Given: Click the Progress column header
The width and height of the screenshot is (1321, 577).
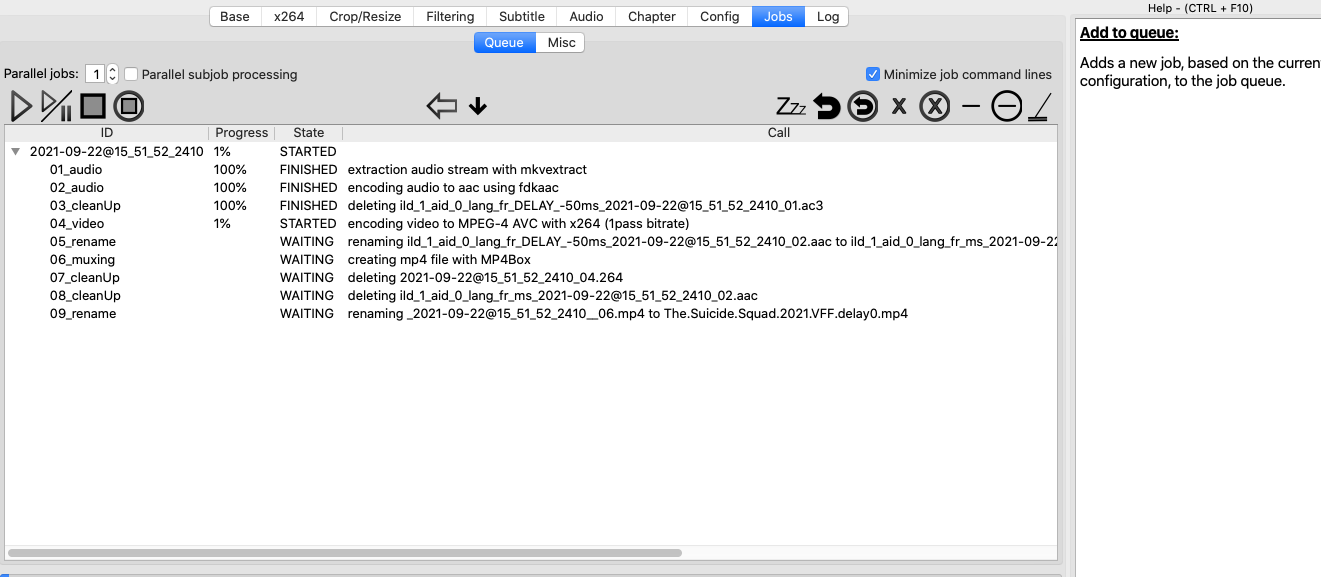Looking at the screenshot, I should 242,133.
